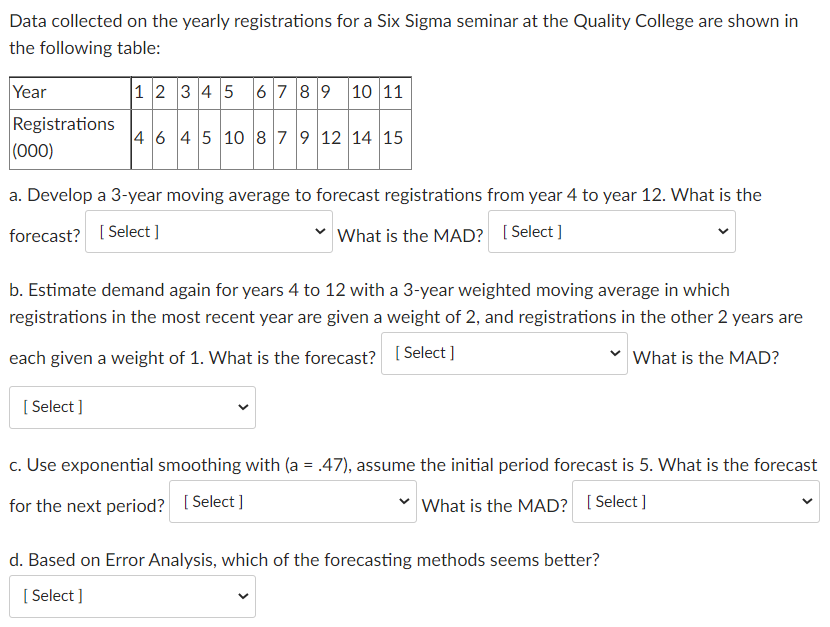Click the chevron on part a forecast selector
Image resolution: width=830 pixels, height=627 pixels.
[x=319, y=231]
